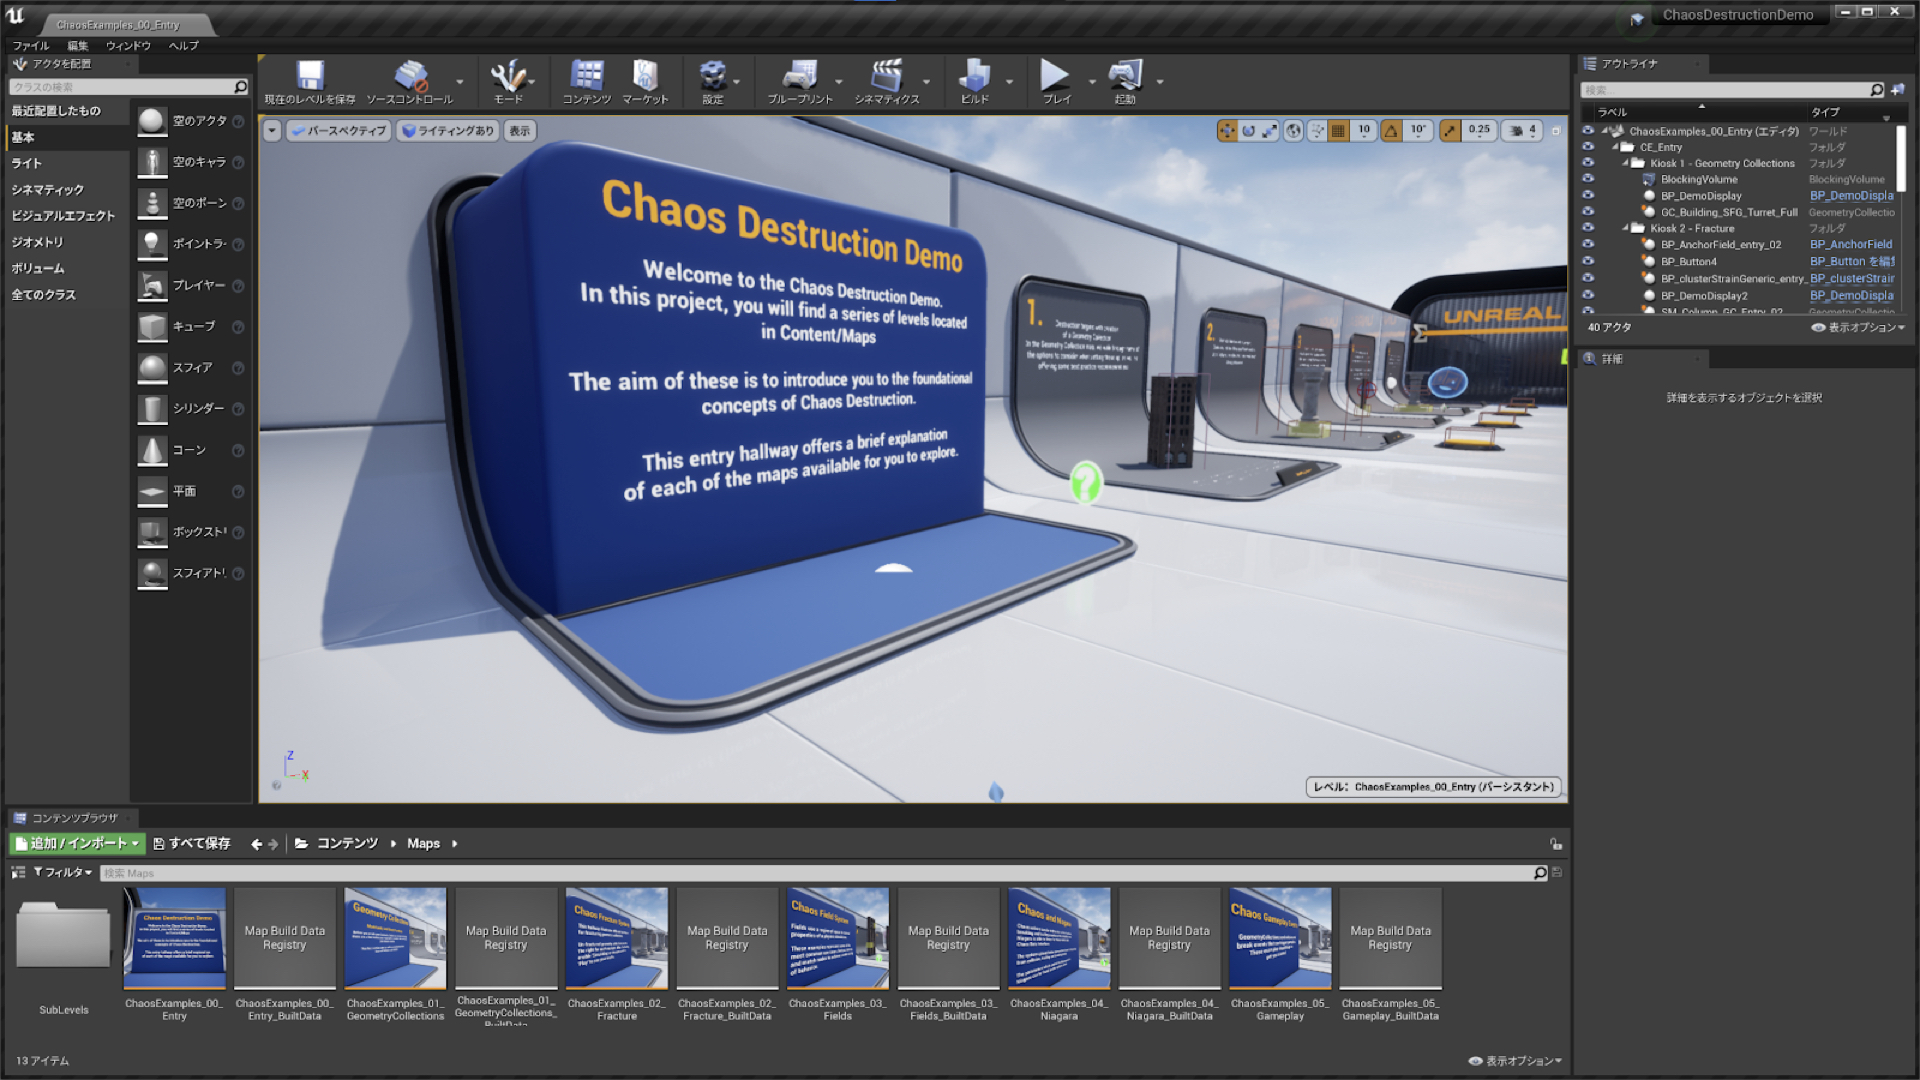This screenshot has width=1920, height=1080.
Task: Open viewport options dropdown arrow
Action: (272, 131)
